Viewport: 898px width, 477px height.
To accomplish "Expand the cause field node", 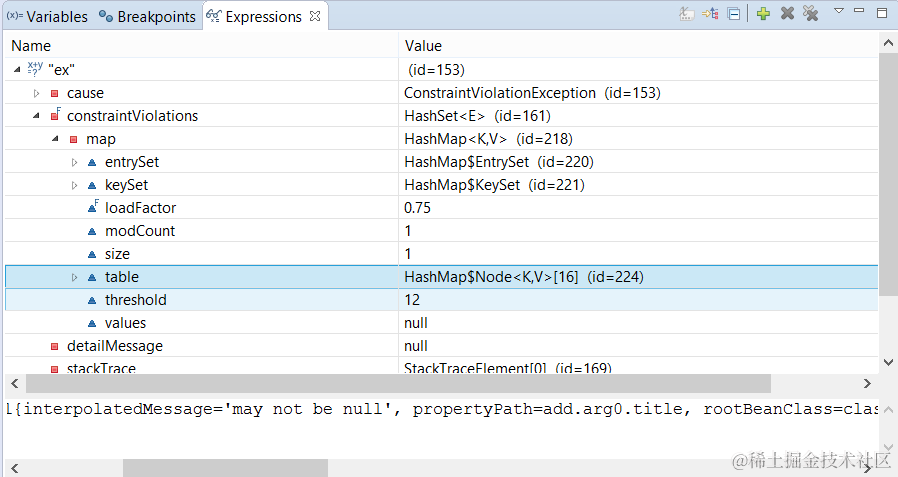I will click(x=36, y=93).
